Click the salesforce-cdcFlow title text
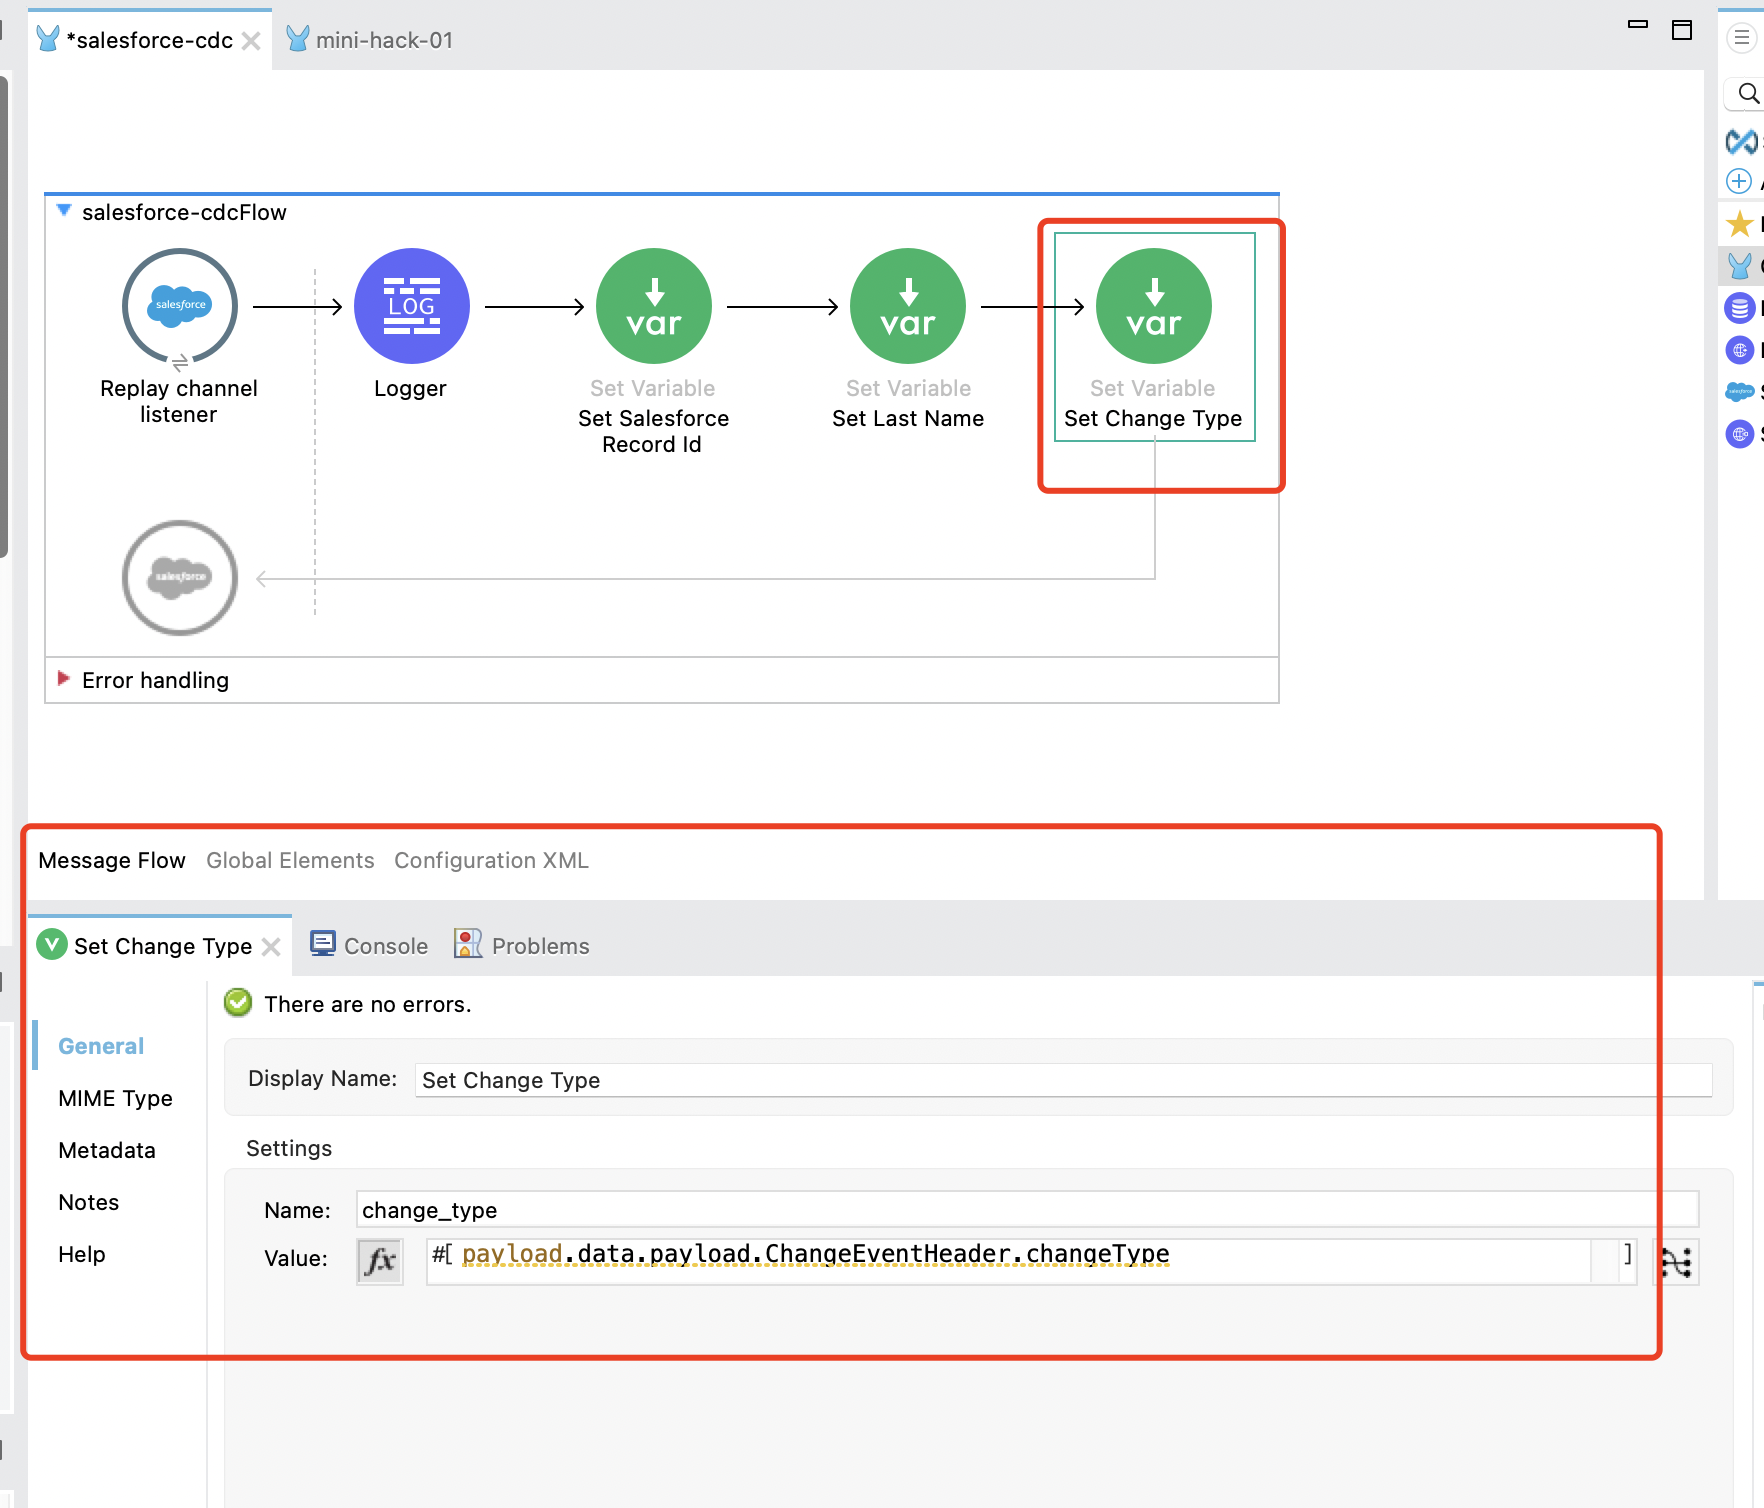 [184, 212]
